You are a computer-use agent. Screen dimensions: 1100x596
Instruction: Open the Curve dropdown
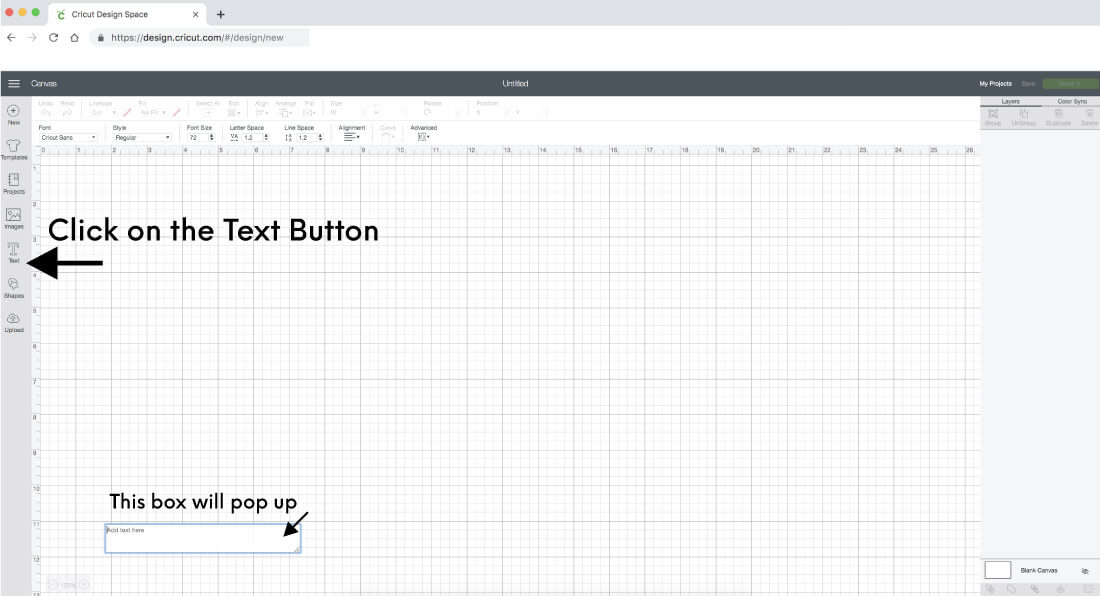[388, 137]
